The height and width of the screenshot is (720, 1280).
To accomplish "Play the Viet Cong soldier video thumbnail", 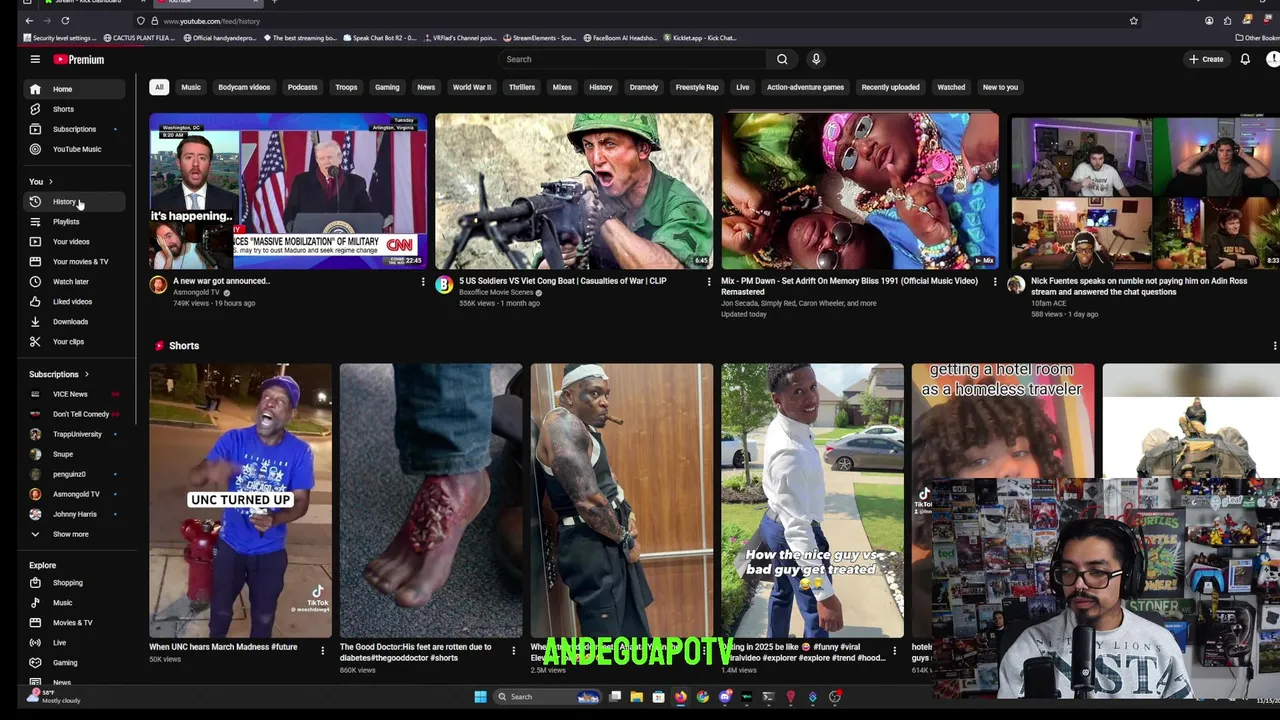I will [574, 190].
